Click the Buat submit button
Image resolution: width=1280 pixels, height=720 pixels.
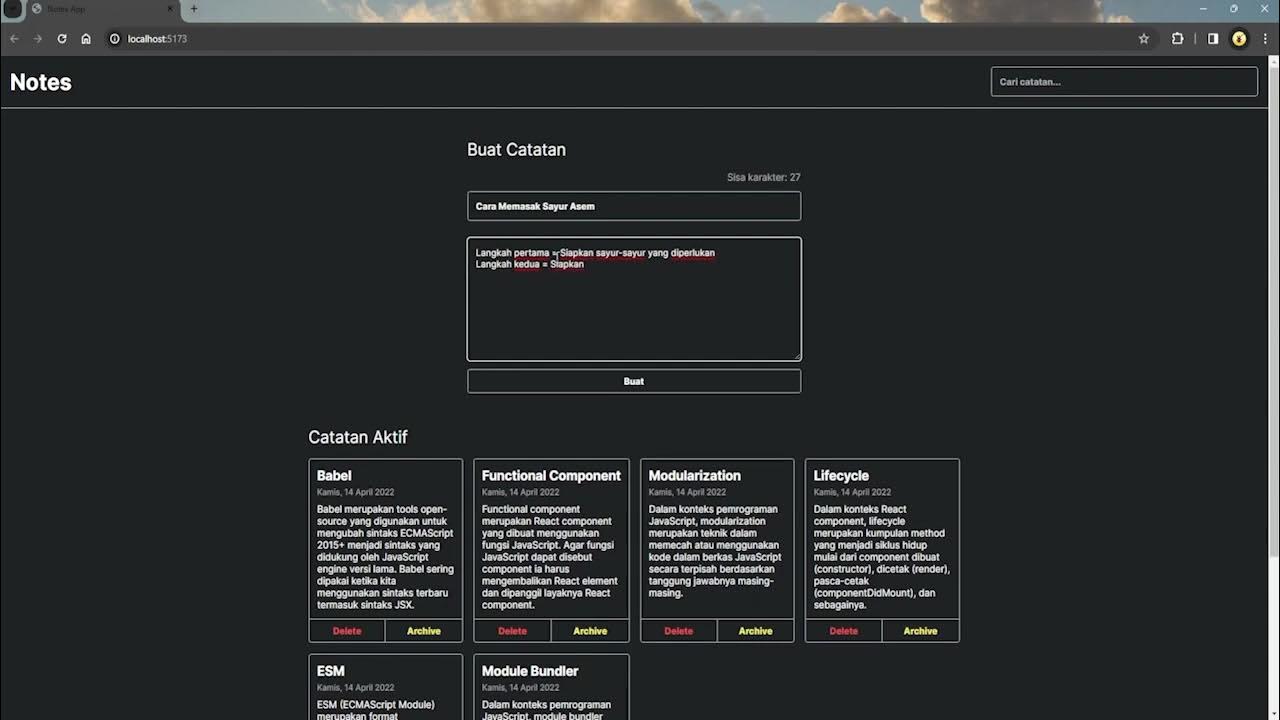point(634,381)
